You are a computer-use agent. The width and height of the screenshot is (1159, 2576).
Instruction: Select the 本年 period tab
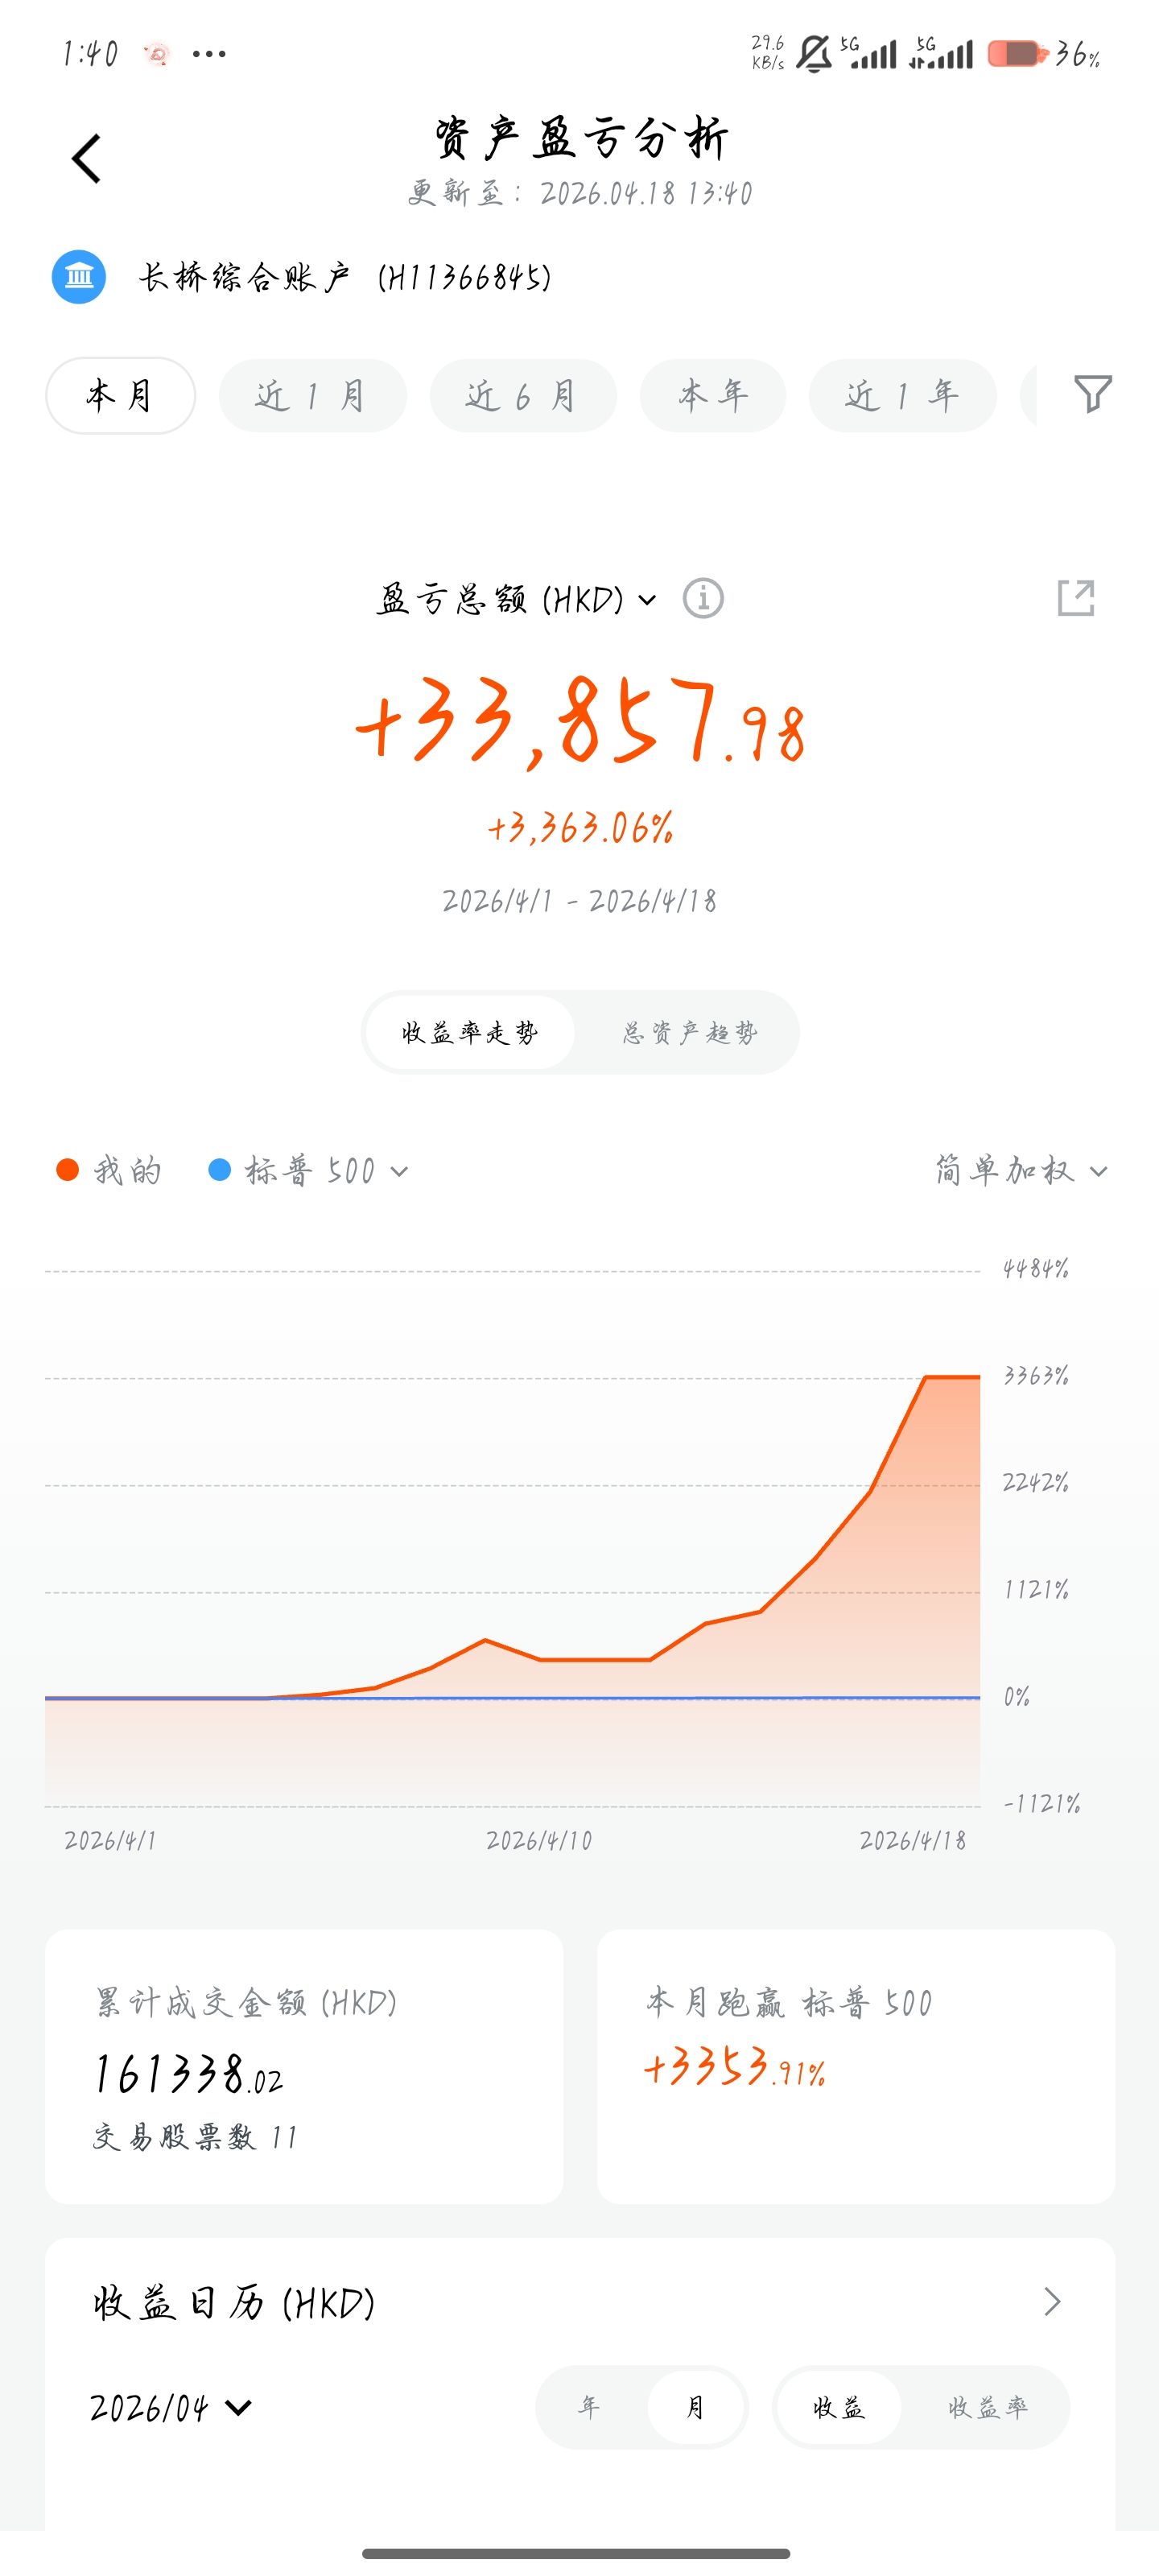click(713, 396)
